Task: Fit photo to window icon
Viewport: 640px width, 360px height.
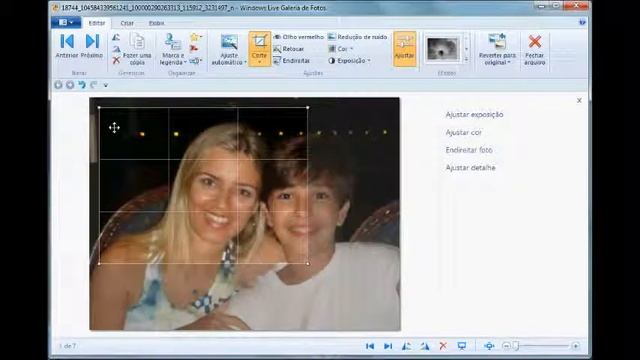Action: tap(489, 346)
